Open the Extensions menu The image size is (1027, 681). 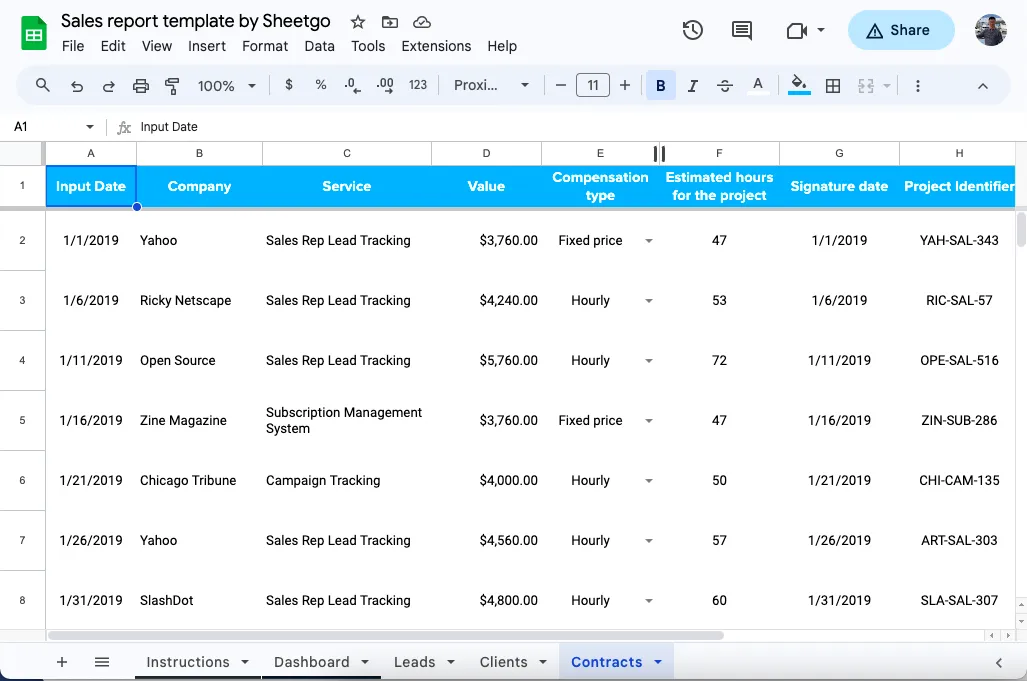[x=436, y=46]
